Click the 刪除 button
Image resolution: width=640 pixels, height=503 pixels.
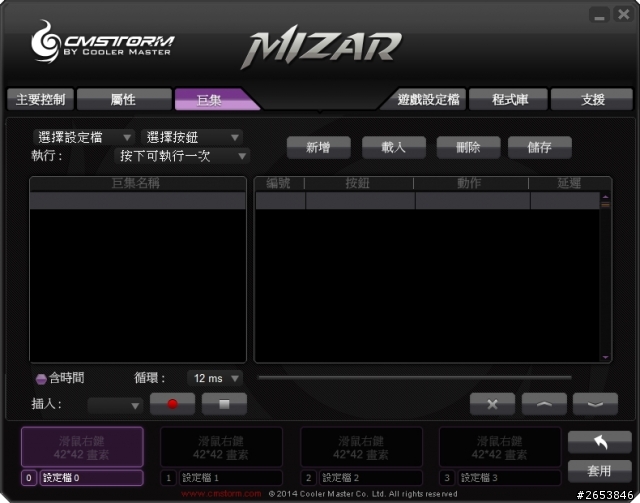coord(468,147)
